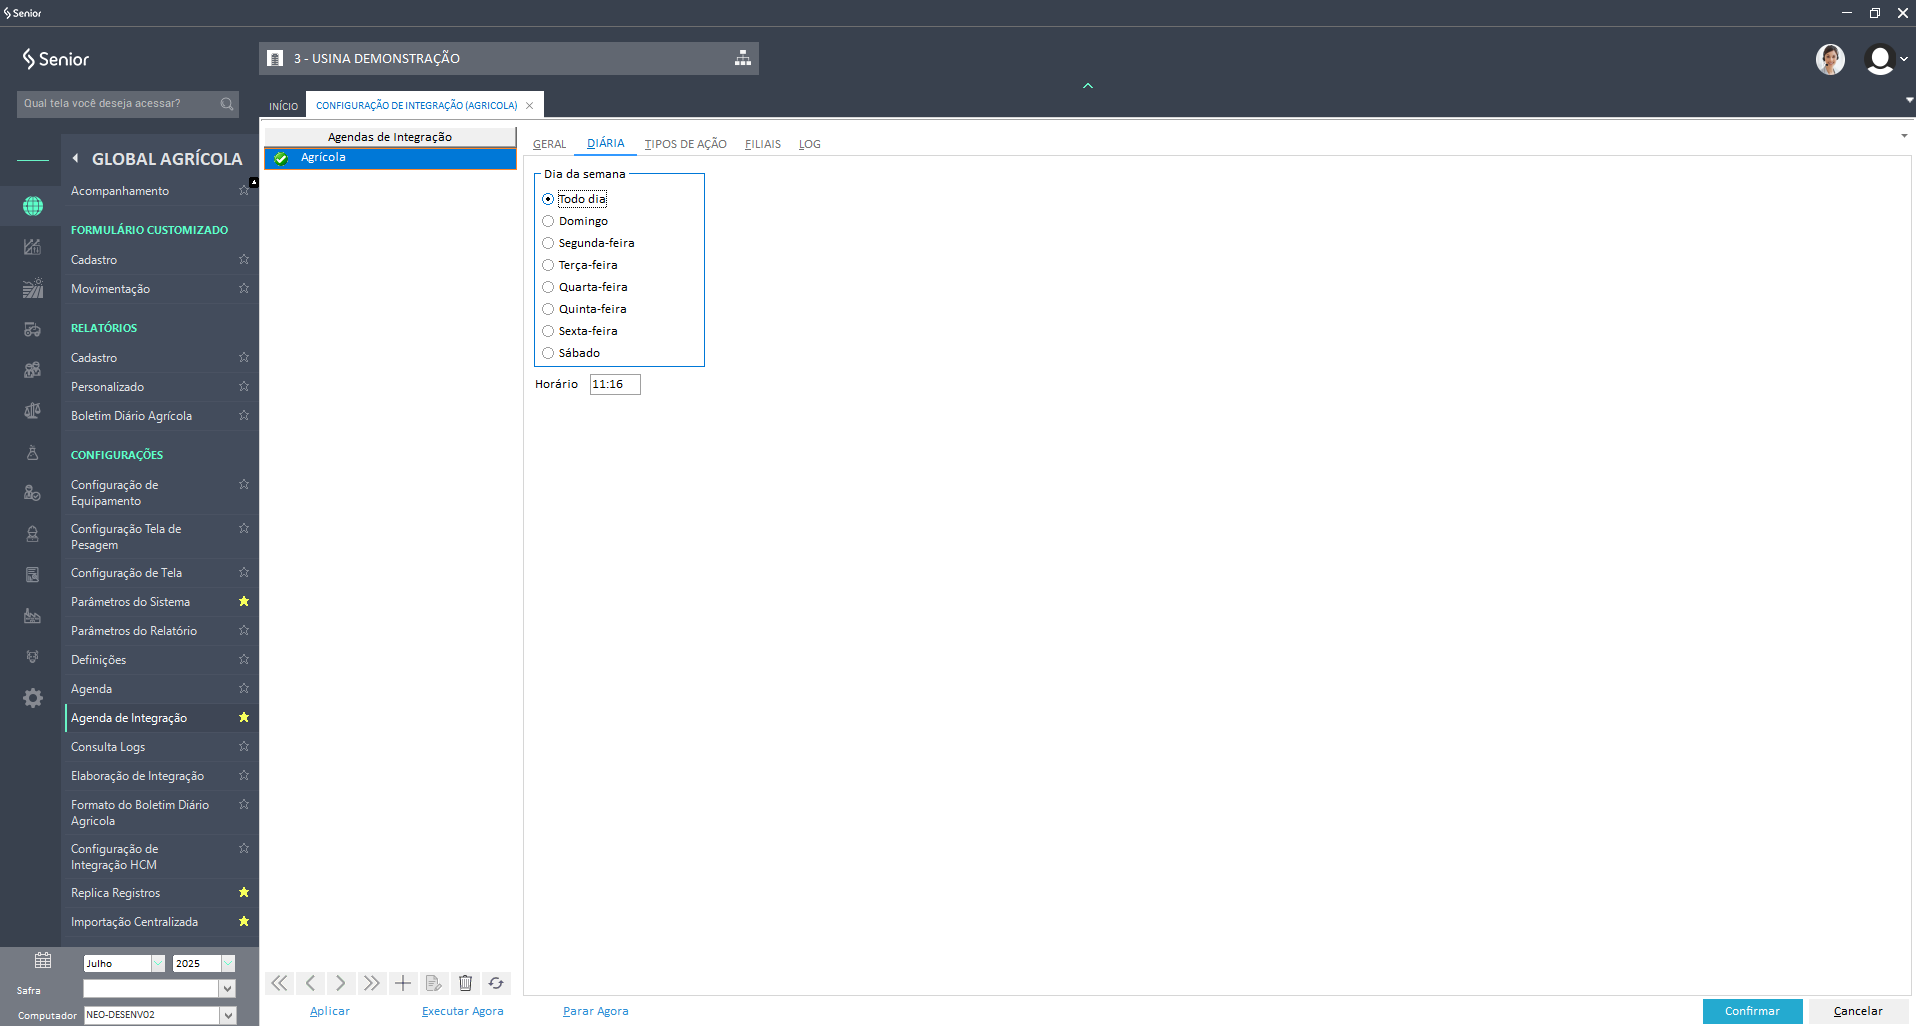1916x1026 pixels.
Task: Click the search magnifier icon
Action: pyautogui.click(x=227, y=104)
